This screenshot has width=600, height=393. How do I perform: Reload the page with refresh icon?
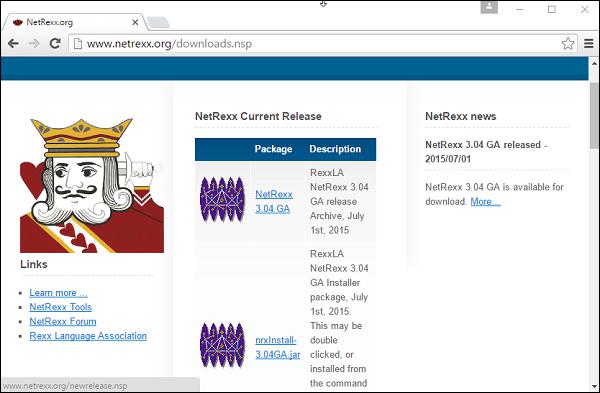tap(55, 44)
